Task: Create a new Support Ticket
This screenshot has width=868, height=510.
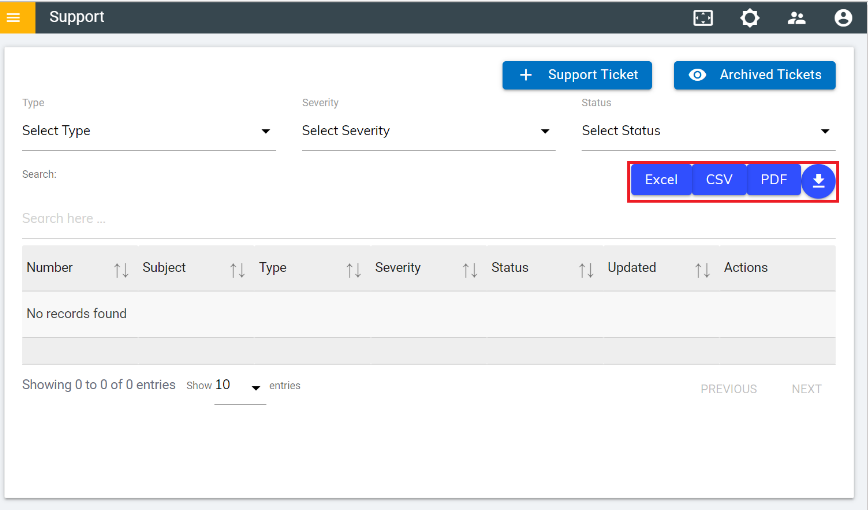Action: tap(577, 75)
